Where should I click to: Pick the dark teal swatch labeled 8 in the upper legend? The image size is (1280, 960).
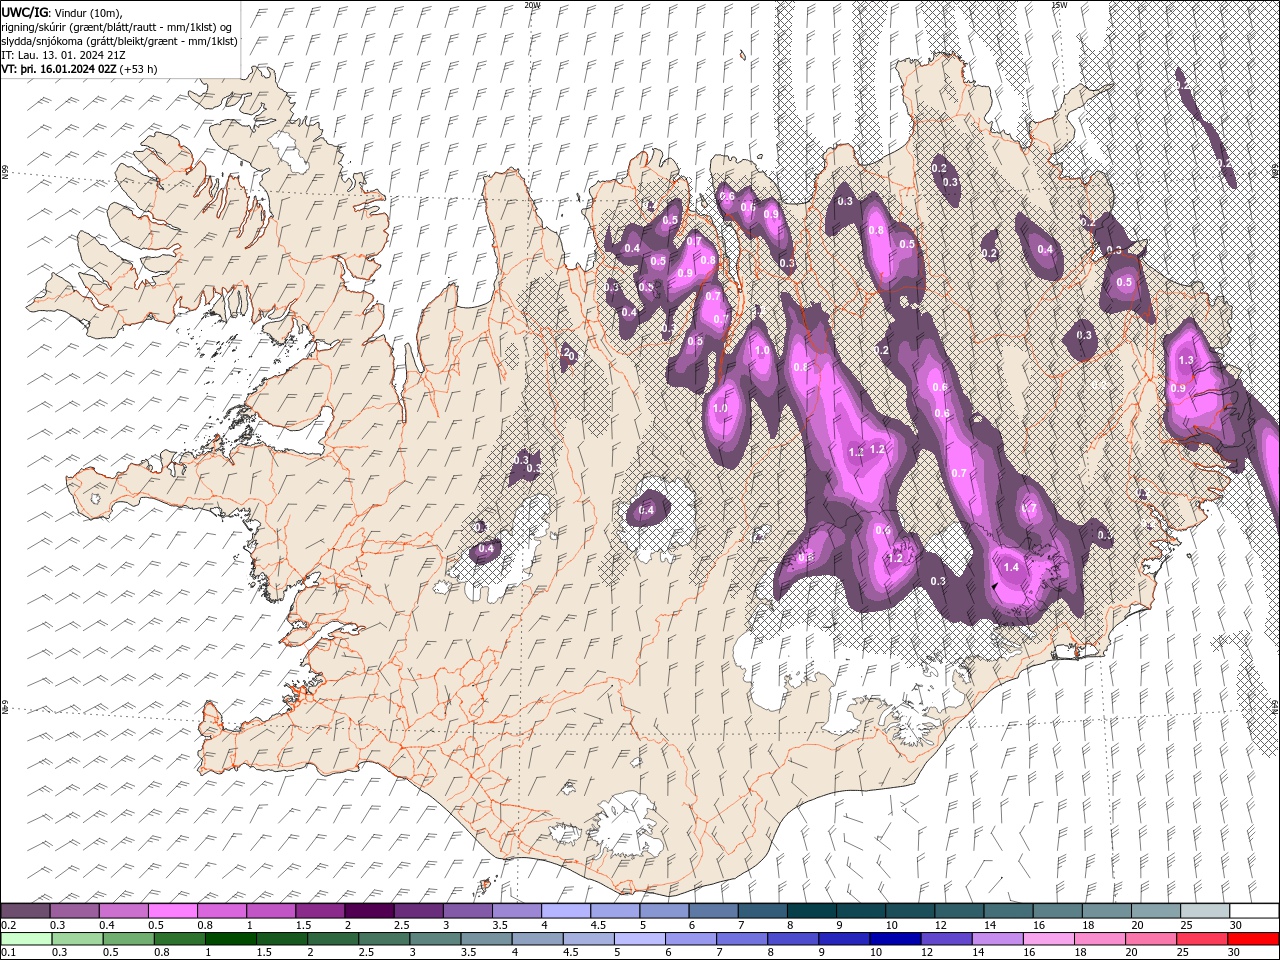810,911
